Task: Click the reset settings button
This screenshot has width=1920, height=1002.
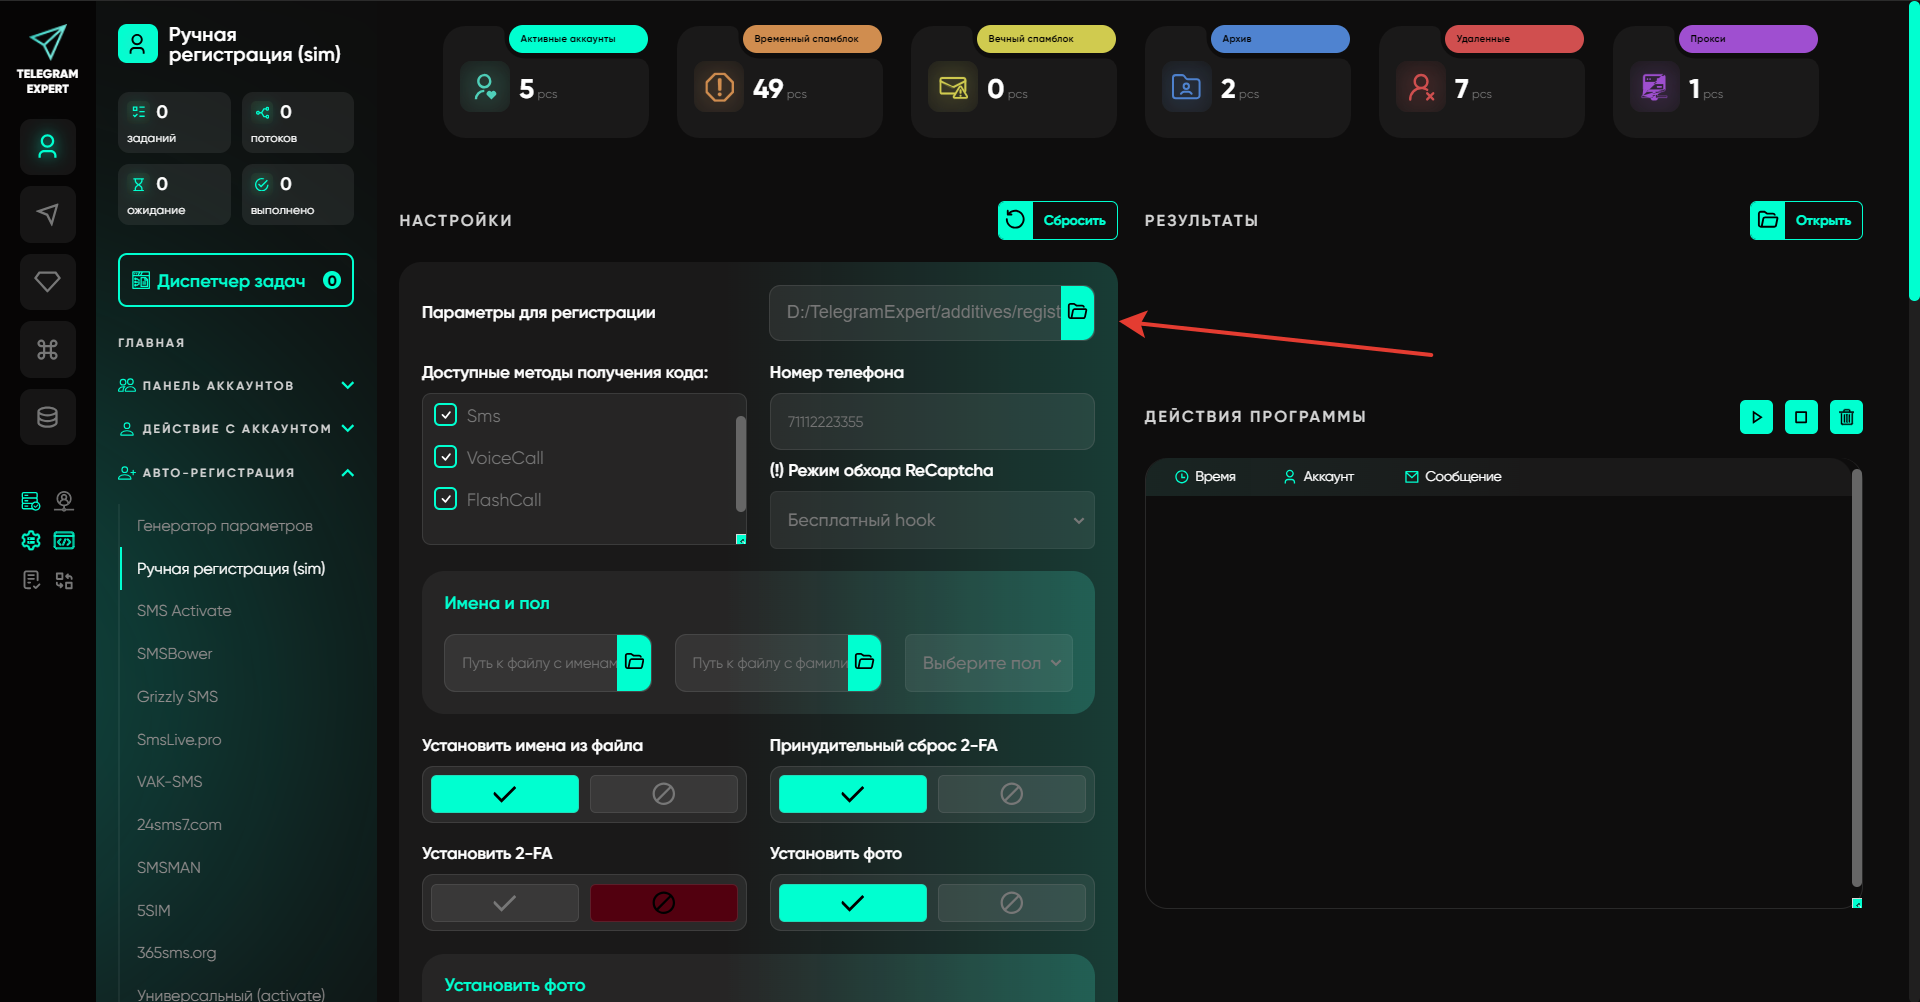Action: [1057, 220]
